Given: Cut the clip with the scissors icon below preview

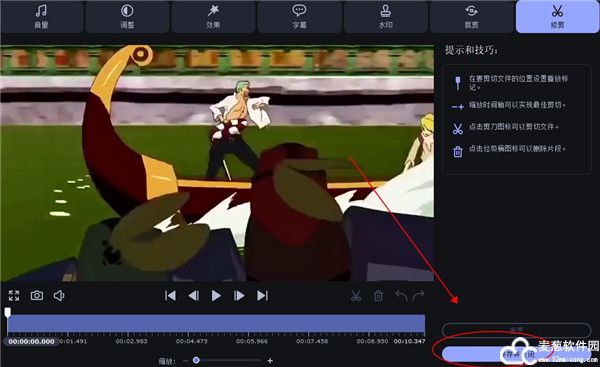Looking at the screenshot, I should (x=356, y=296).
